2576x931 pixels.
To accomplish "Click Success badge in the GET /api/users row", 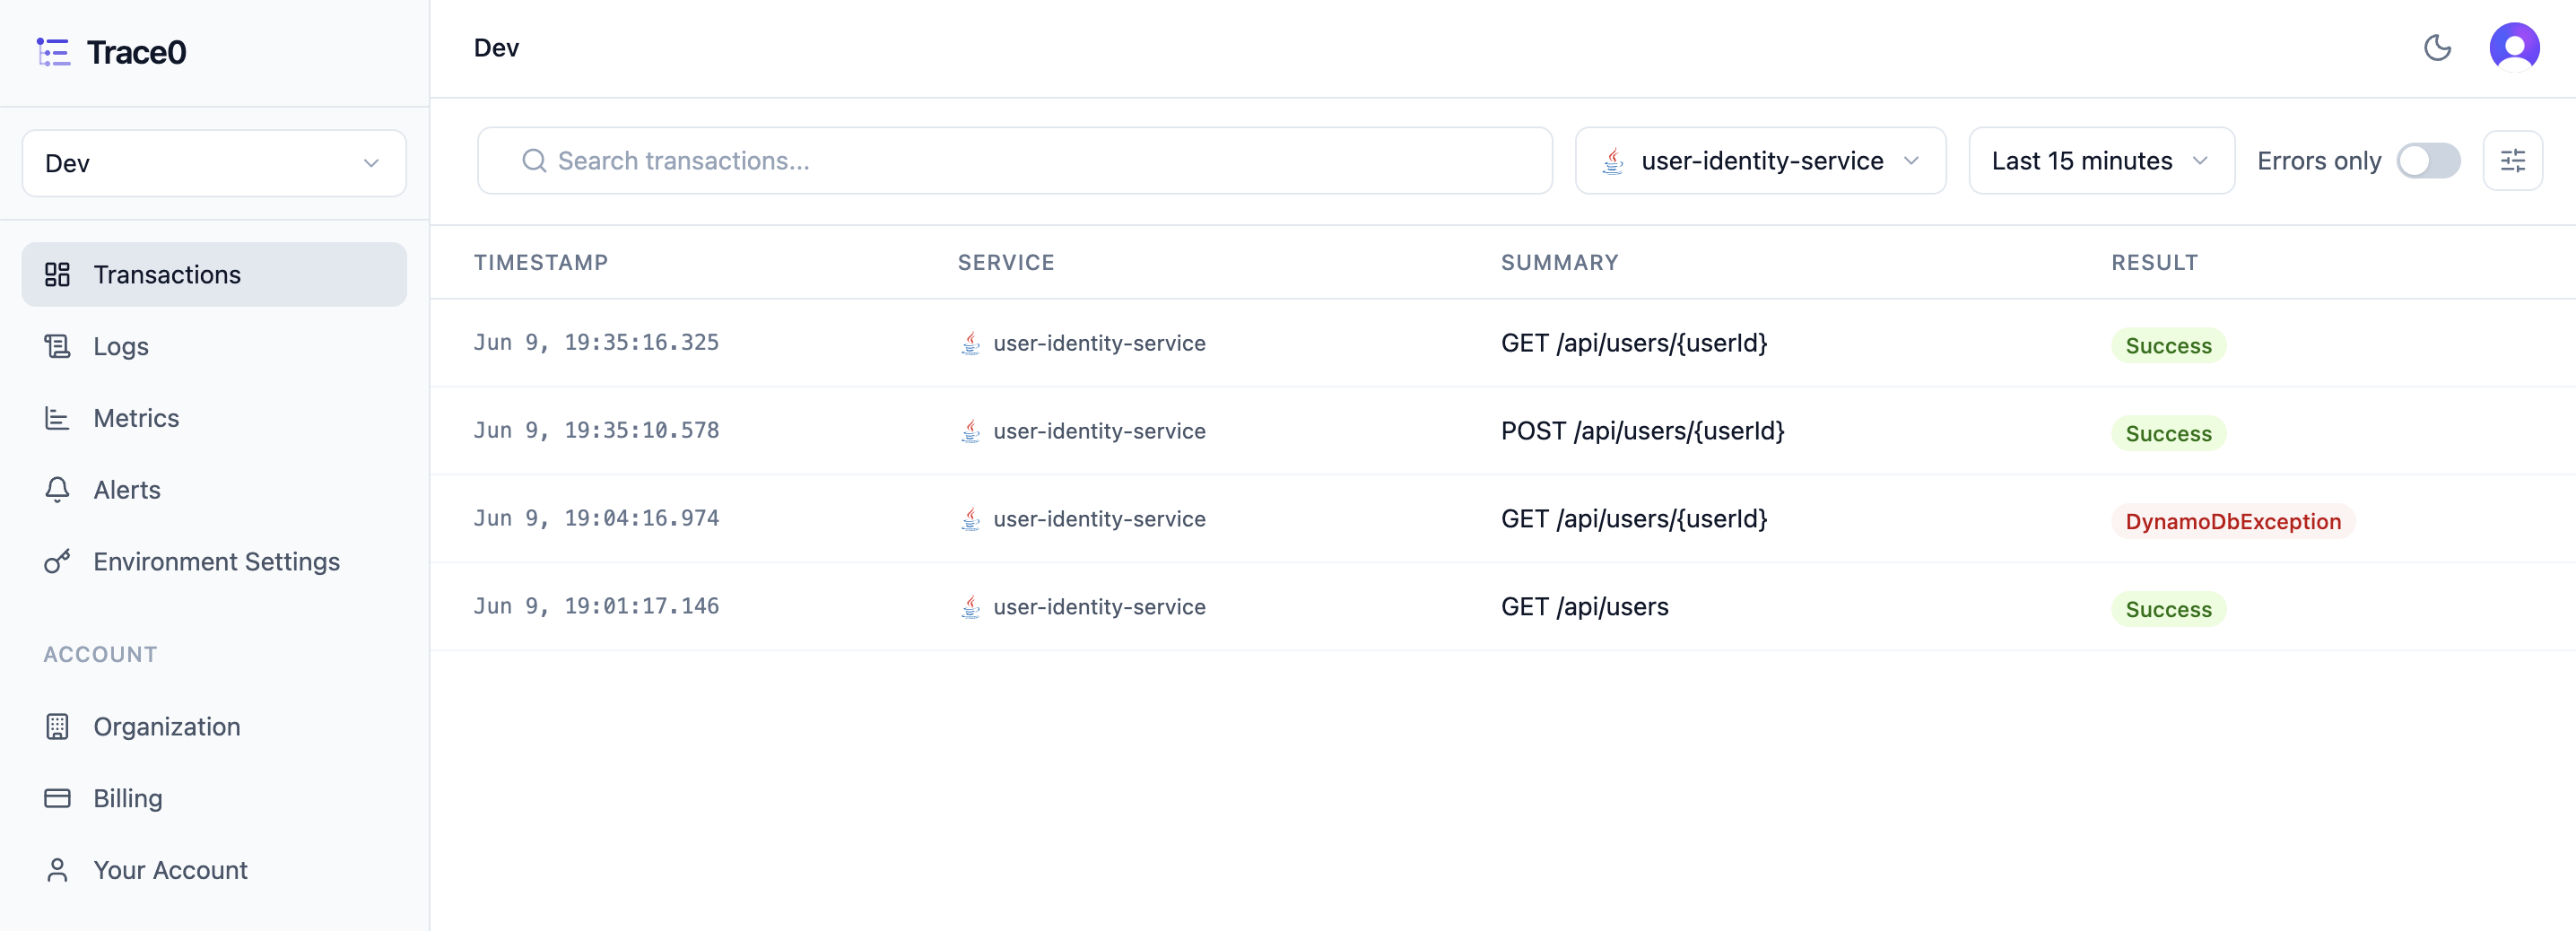I will coord(2168,609).
